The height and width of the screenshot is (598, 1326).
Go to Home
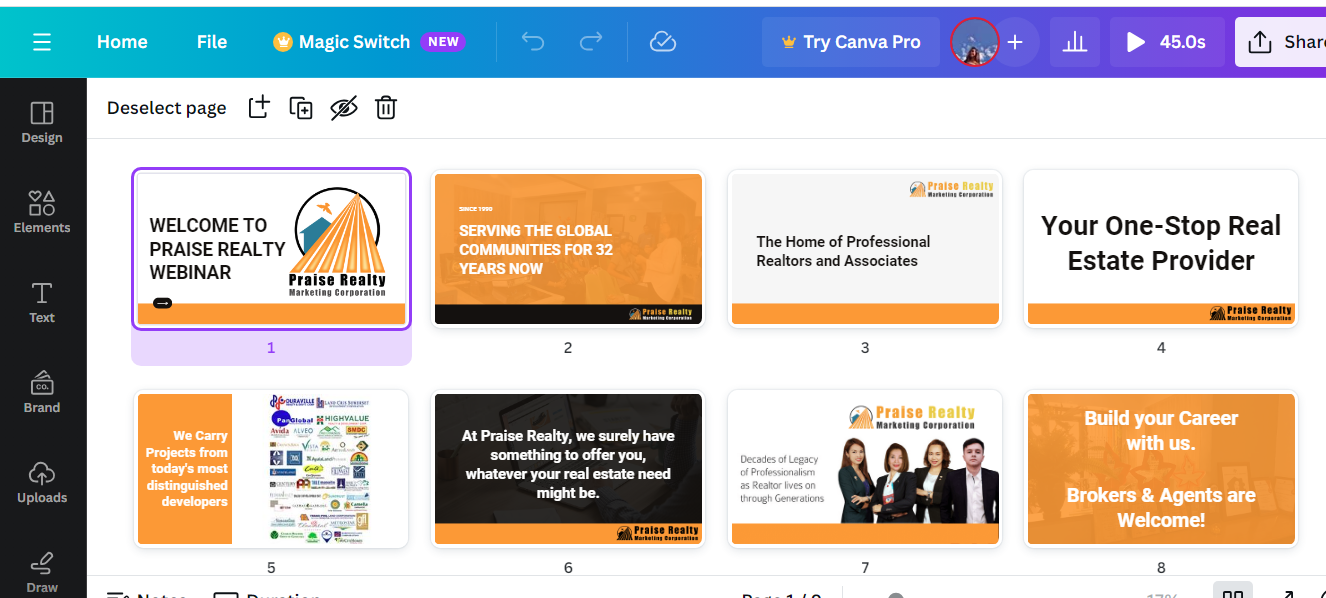[122, 42]
